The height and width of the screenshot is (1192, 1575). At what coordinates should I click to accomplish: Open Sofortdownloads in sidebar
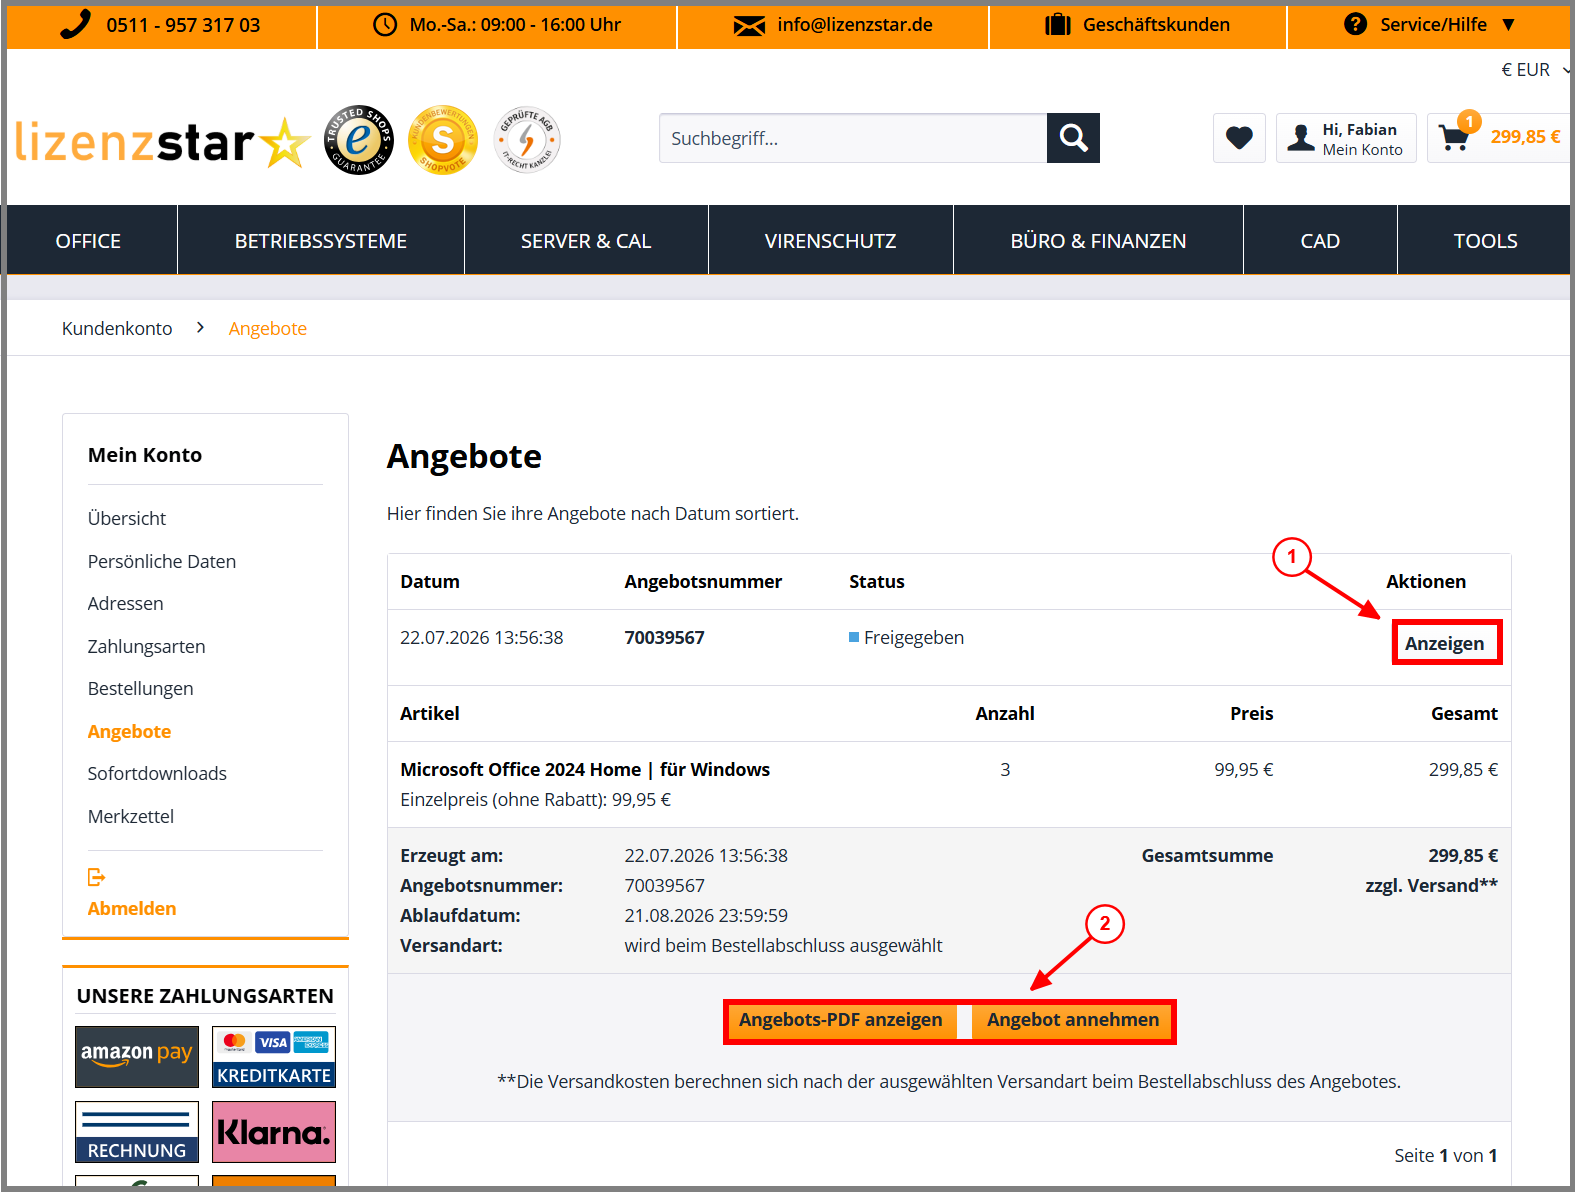[157, 774]
